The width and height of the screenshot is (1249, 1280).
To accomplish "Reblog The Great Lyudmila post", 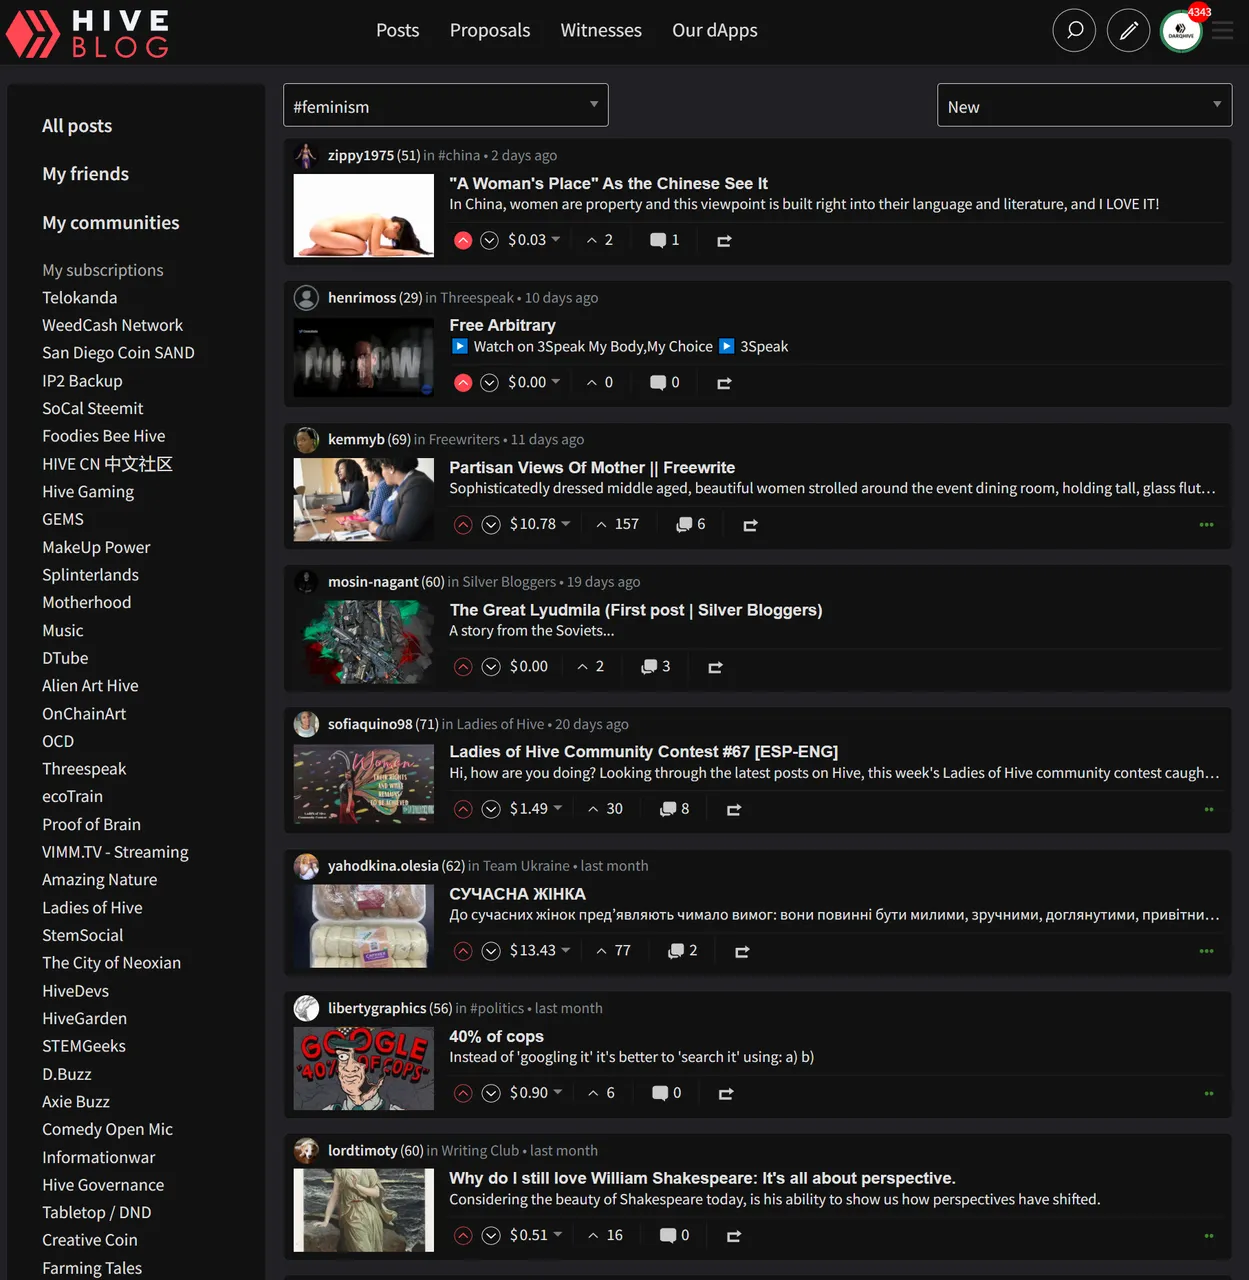I will [715, 666].
